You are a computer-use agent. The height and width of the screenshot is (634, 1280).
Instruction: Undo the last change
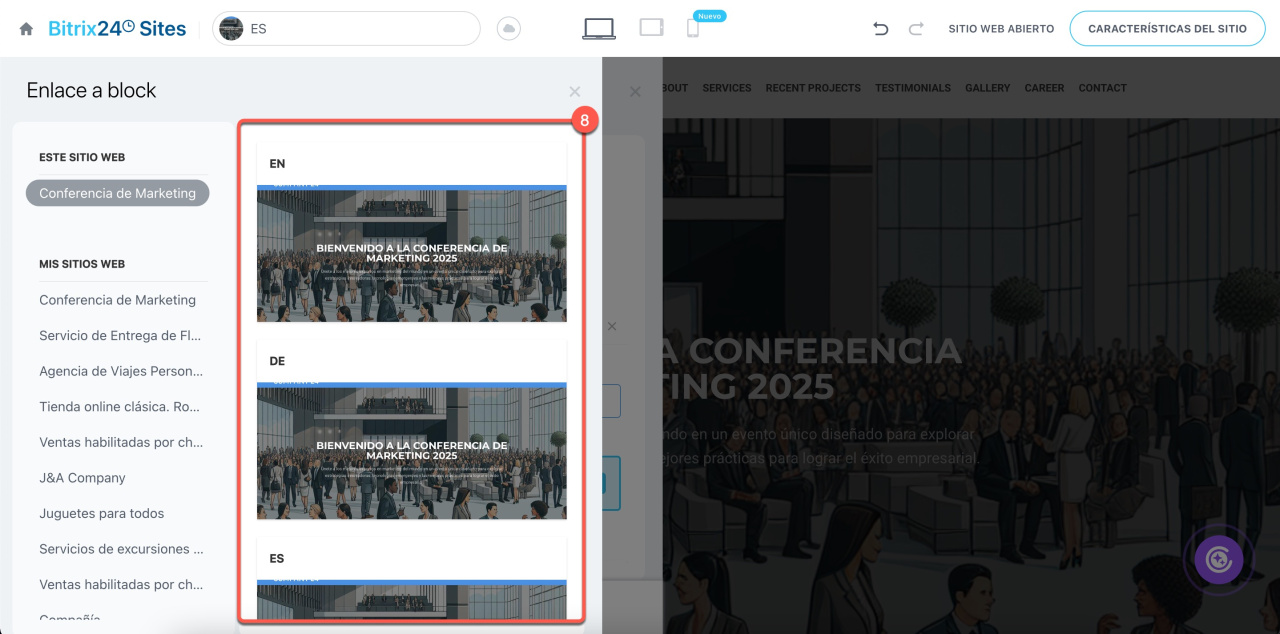(x=881, y=29)
